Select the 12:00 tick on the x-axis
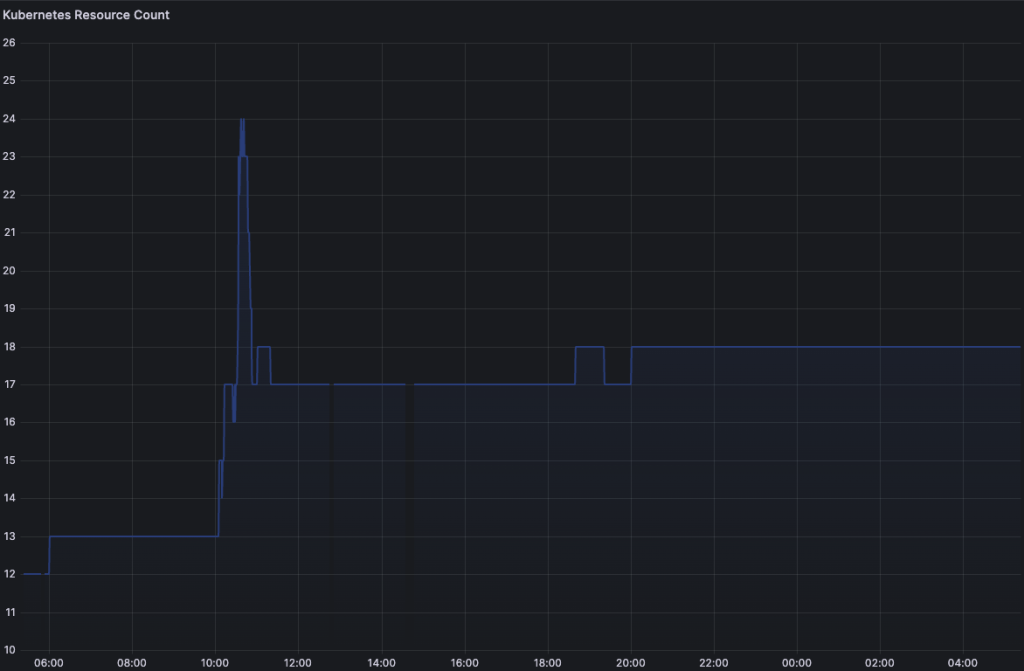Viewport: 1024px width, 671px height. [298, 662]
